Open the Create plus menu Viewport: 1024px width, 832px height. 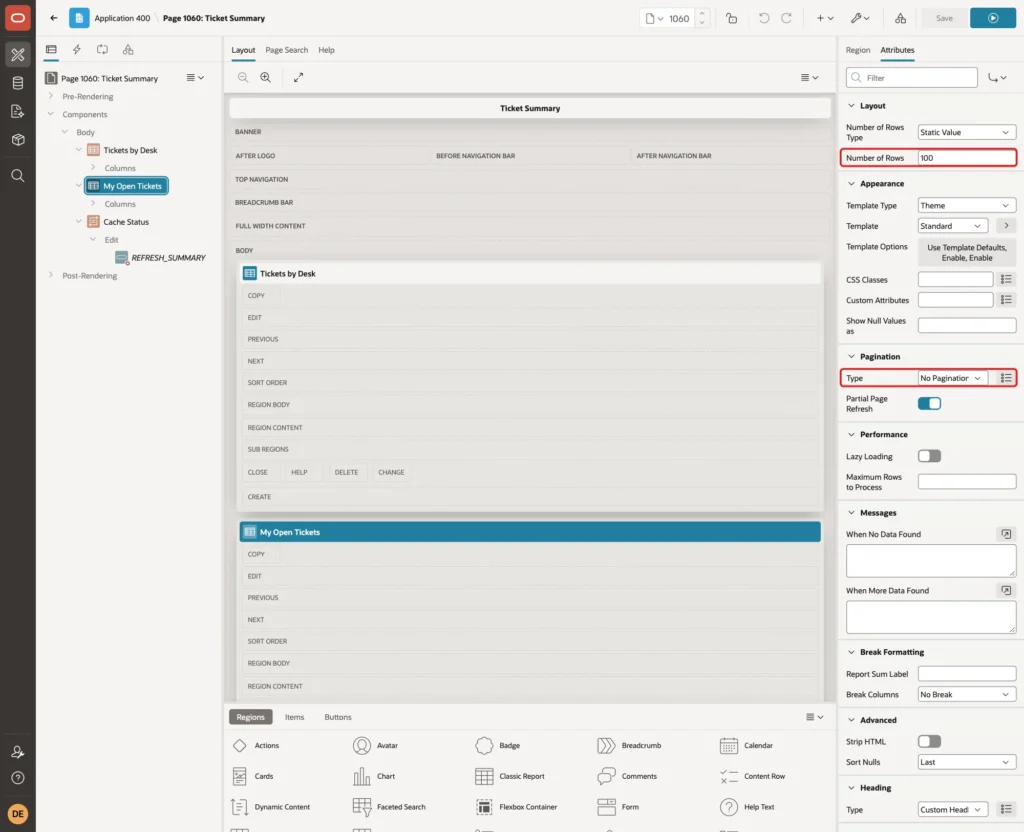(x=825, y=18)
